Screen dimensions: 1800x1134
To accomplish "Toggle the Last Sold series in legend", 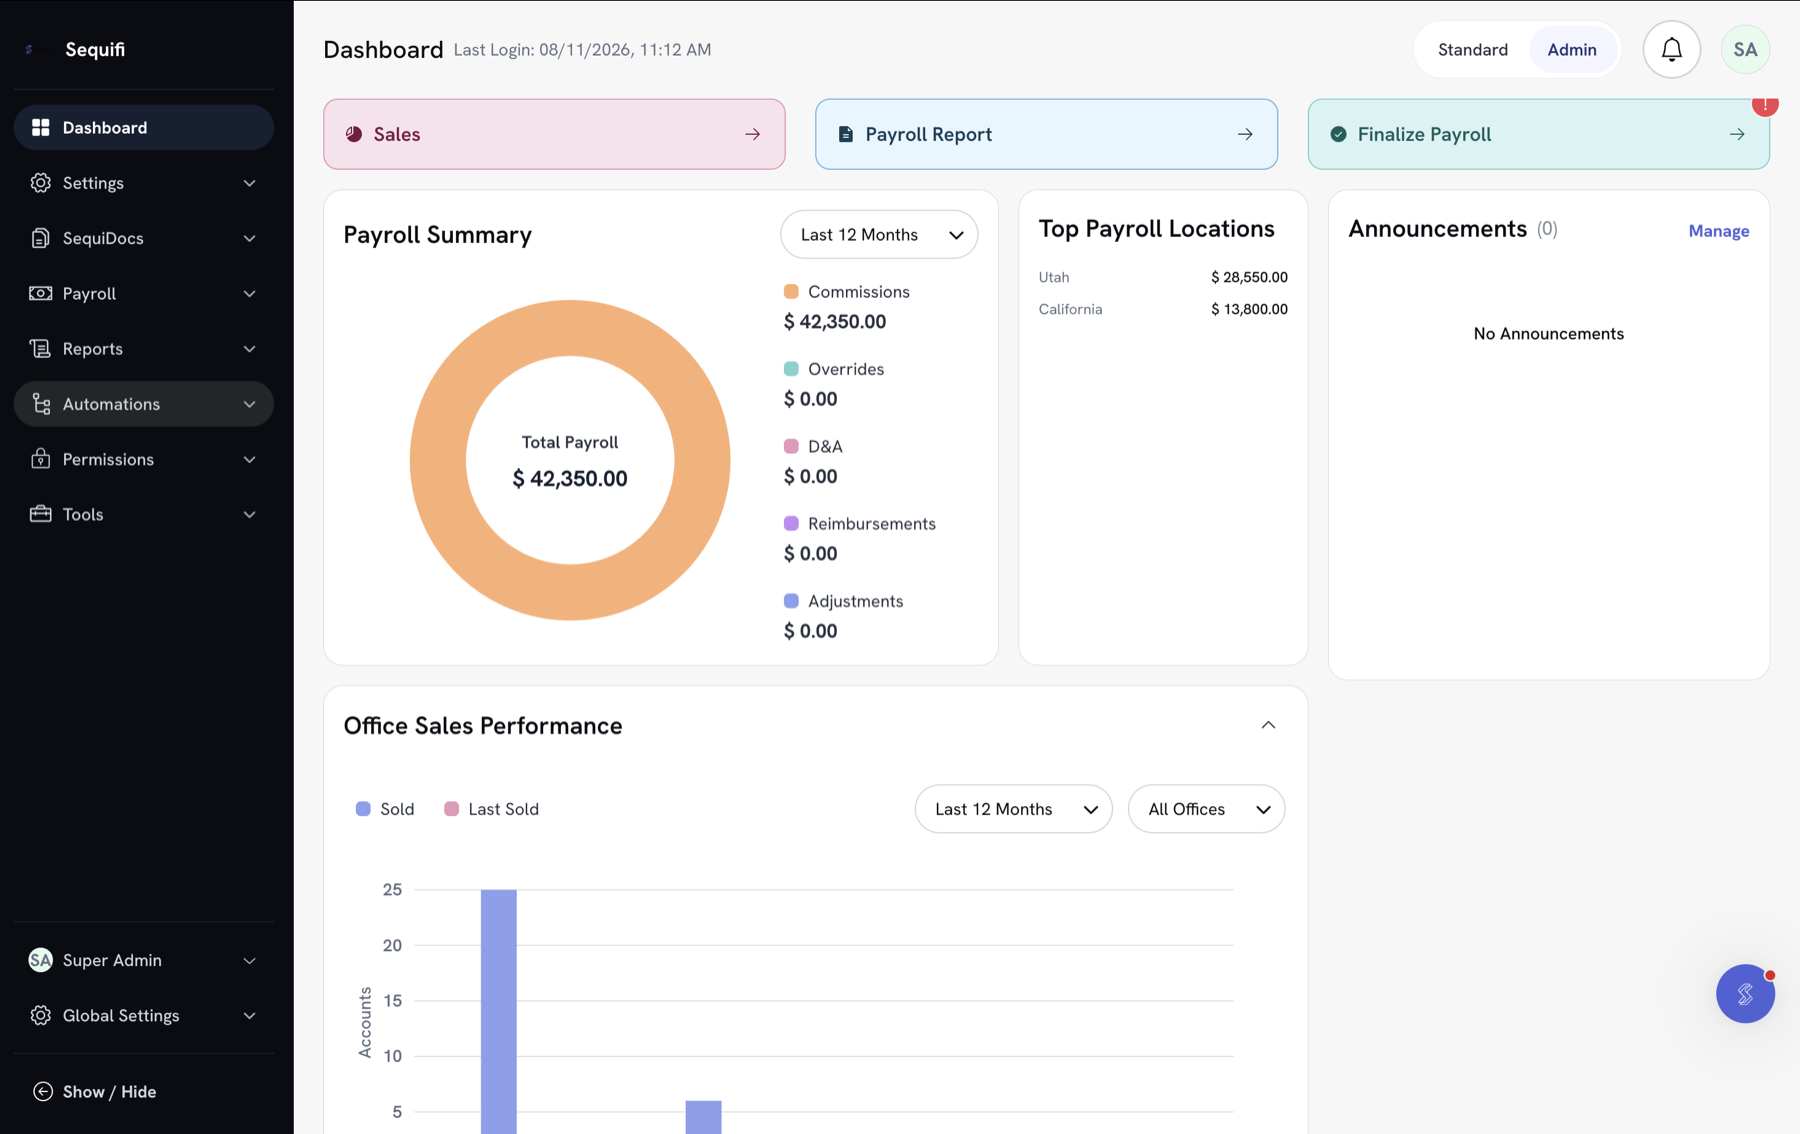I will (491, 809).
